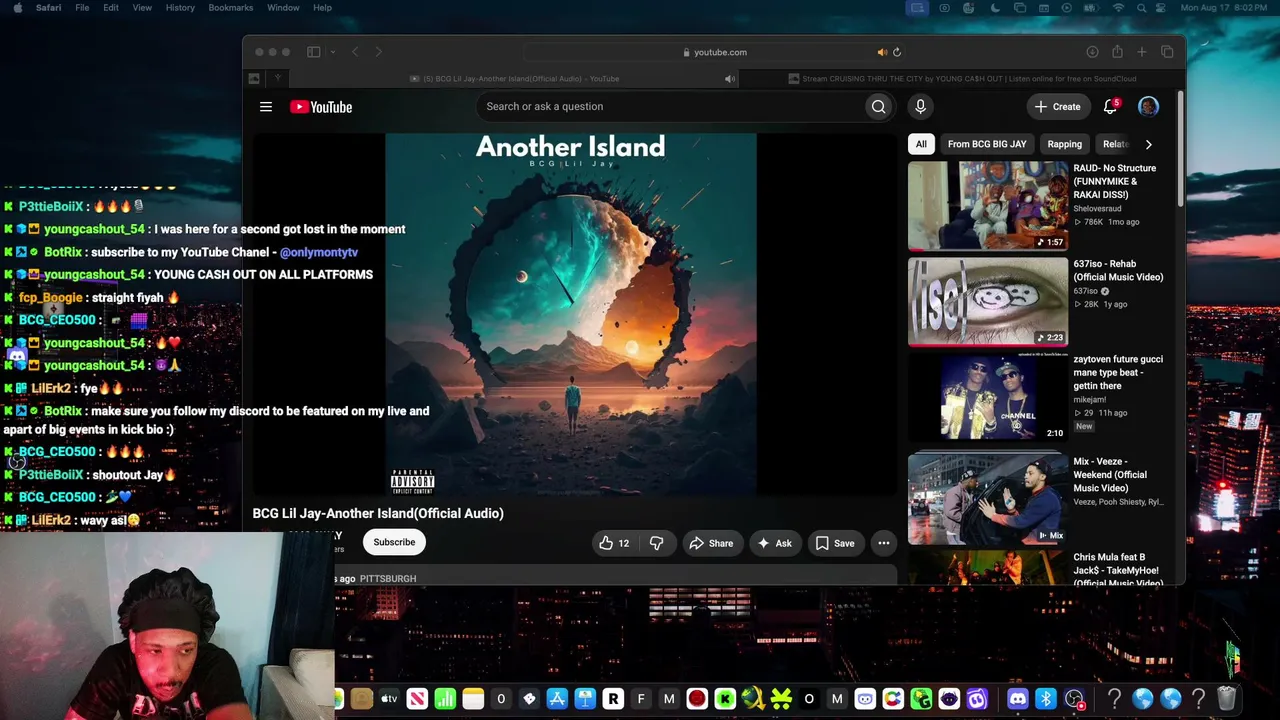
Task: Open the Trash in the Dock
Action: 1227,699
